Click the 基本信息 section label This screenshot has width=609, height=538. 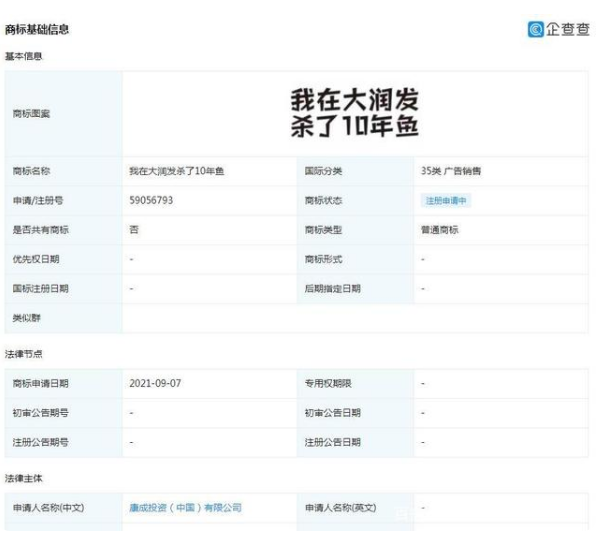click(x=23, y=56)
